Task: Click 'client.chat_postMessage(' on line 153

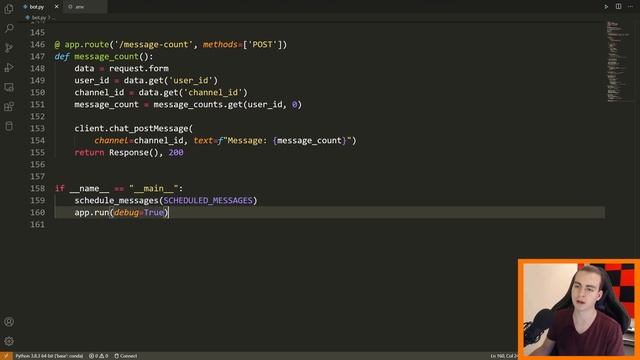Action: pos(133,129)
